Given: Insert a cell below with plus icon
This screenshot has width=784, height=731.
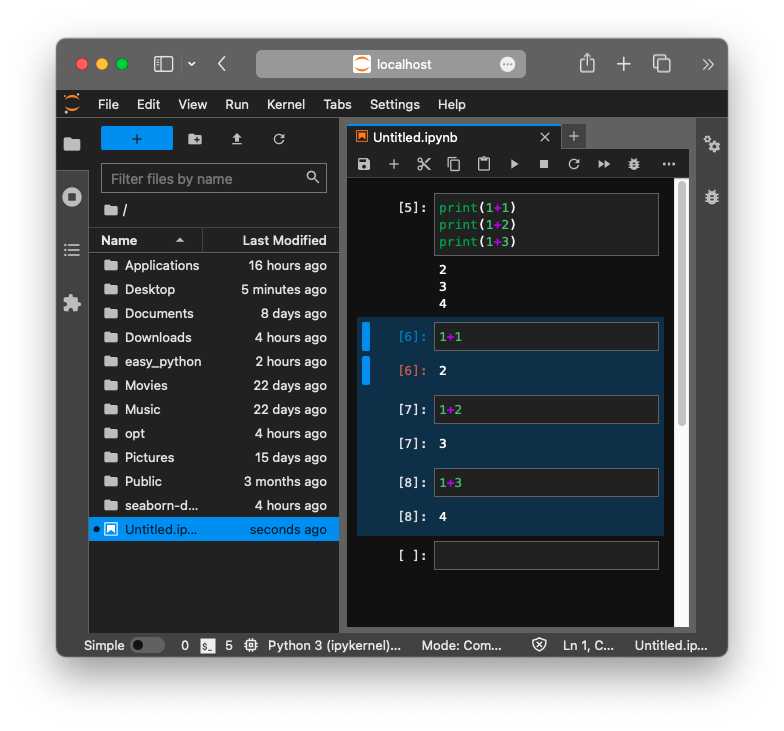Looking at the screenshot, I should pyautogui.click(x=394, y=164).
